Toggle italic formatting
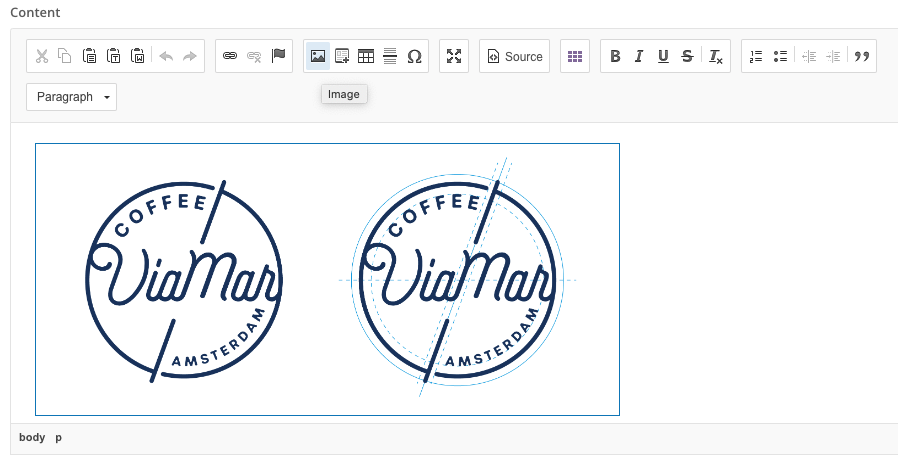 [x=639, y=56]
